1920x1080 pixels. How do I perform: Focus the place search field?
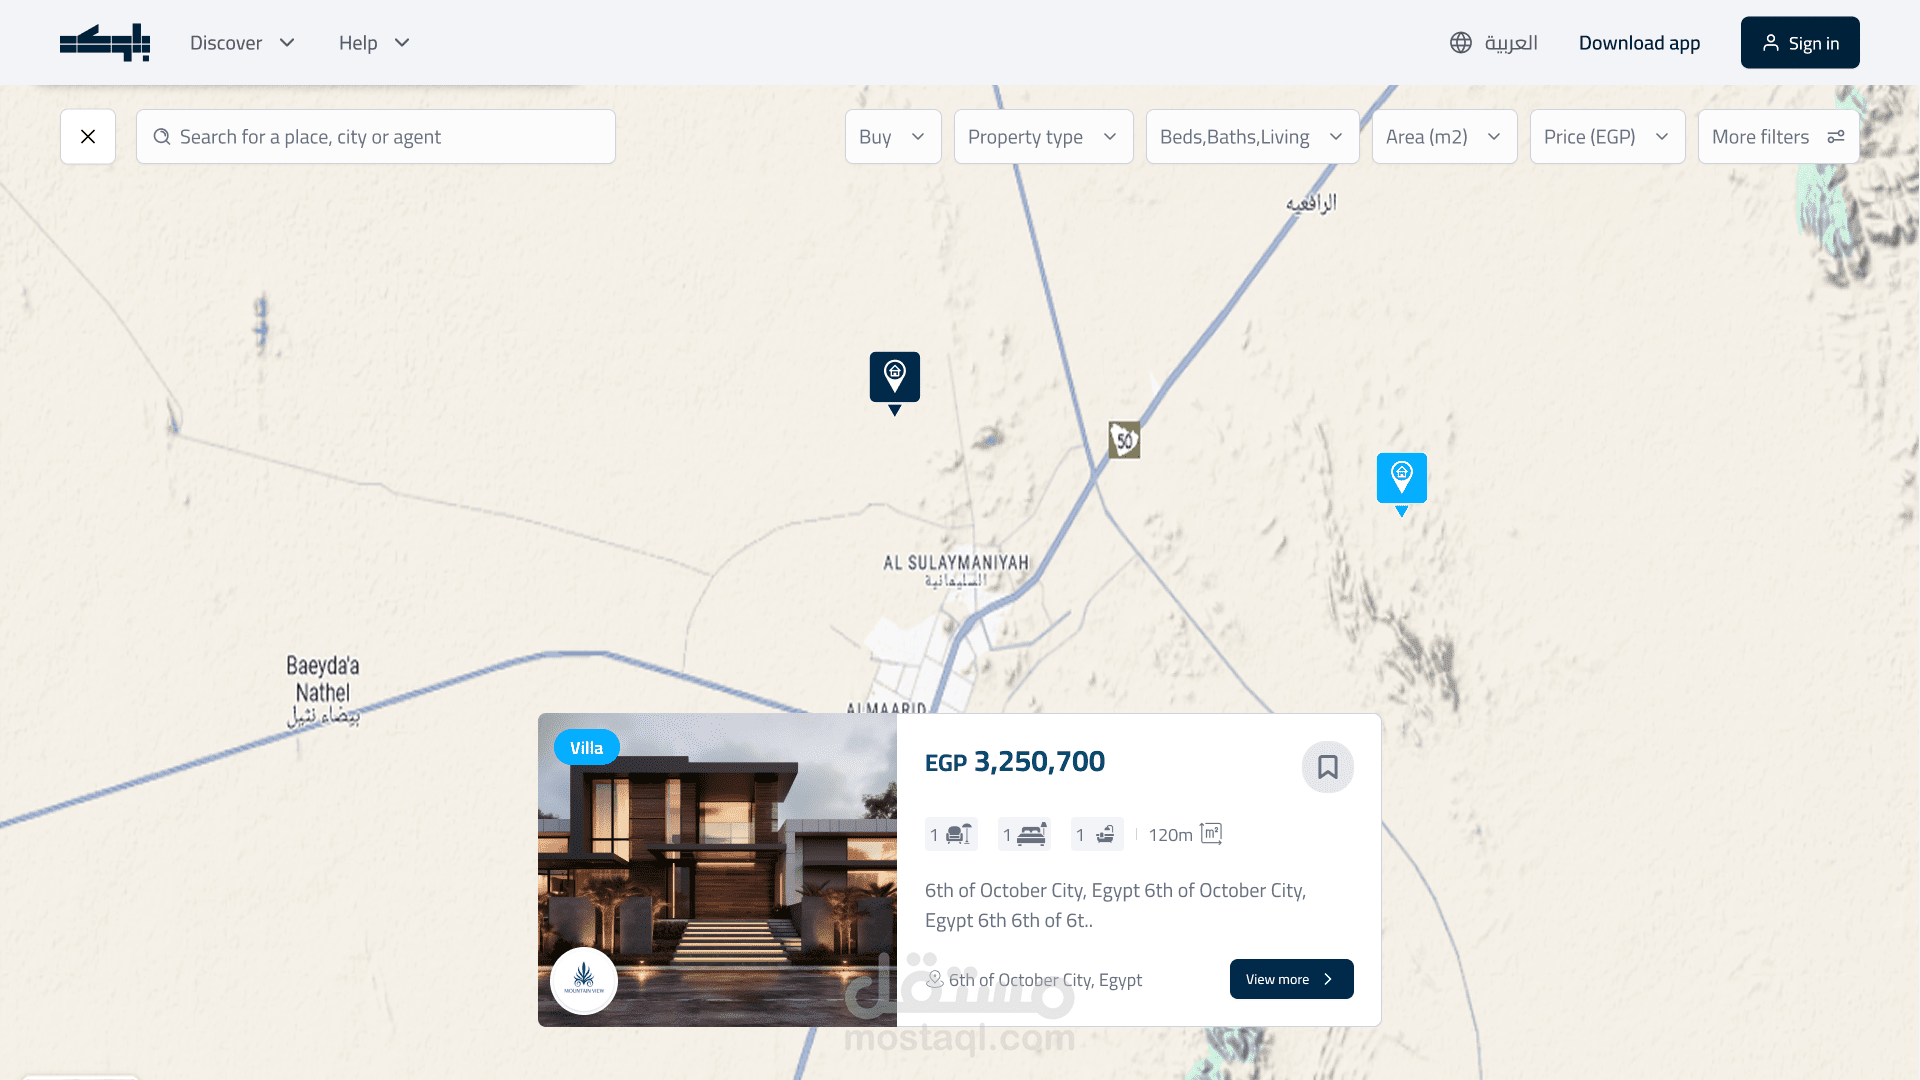(376, 137)
